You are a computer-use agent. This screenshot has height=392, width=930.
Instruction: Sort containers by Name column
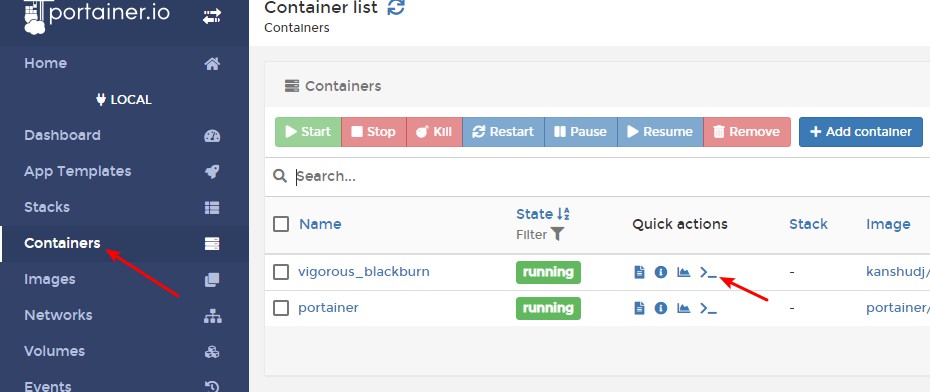320,224
